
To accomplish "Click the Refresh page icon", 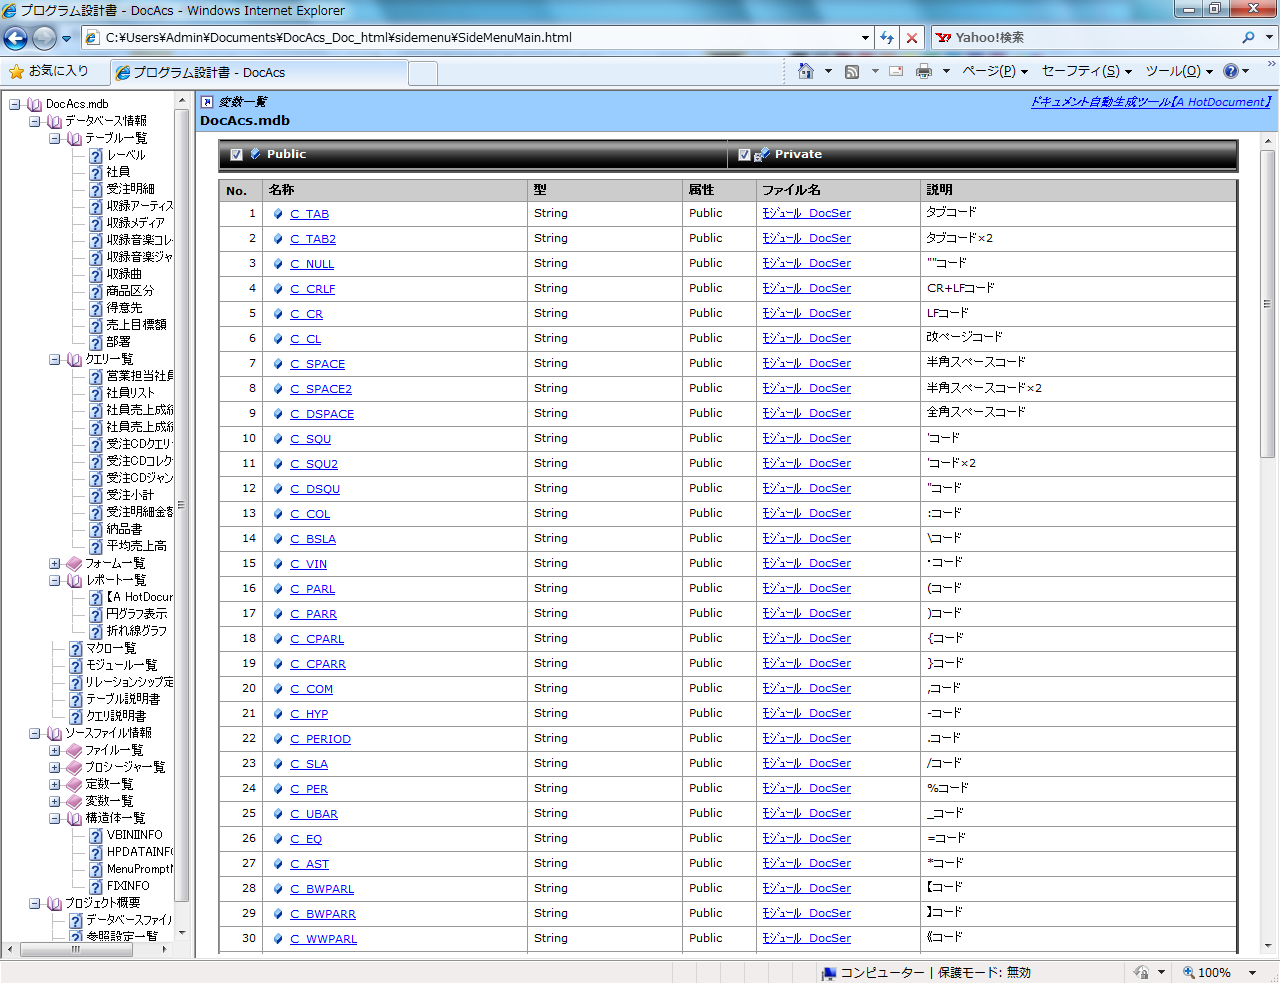I will [887, 38].
